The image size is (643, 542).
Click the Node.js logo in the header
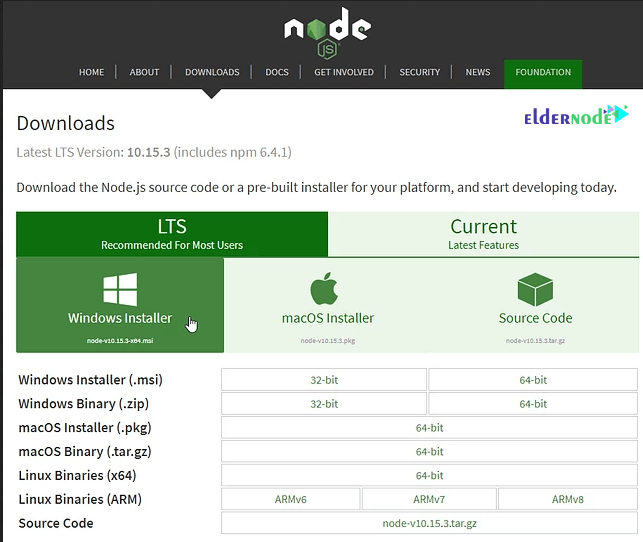click(327, 32)
